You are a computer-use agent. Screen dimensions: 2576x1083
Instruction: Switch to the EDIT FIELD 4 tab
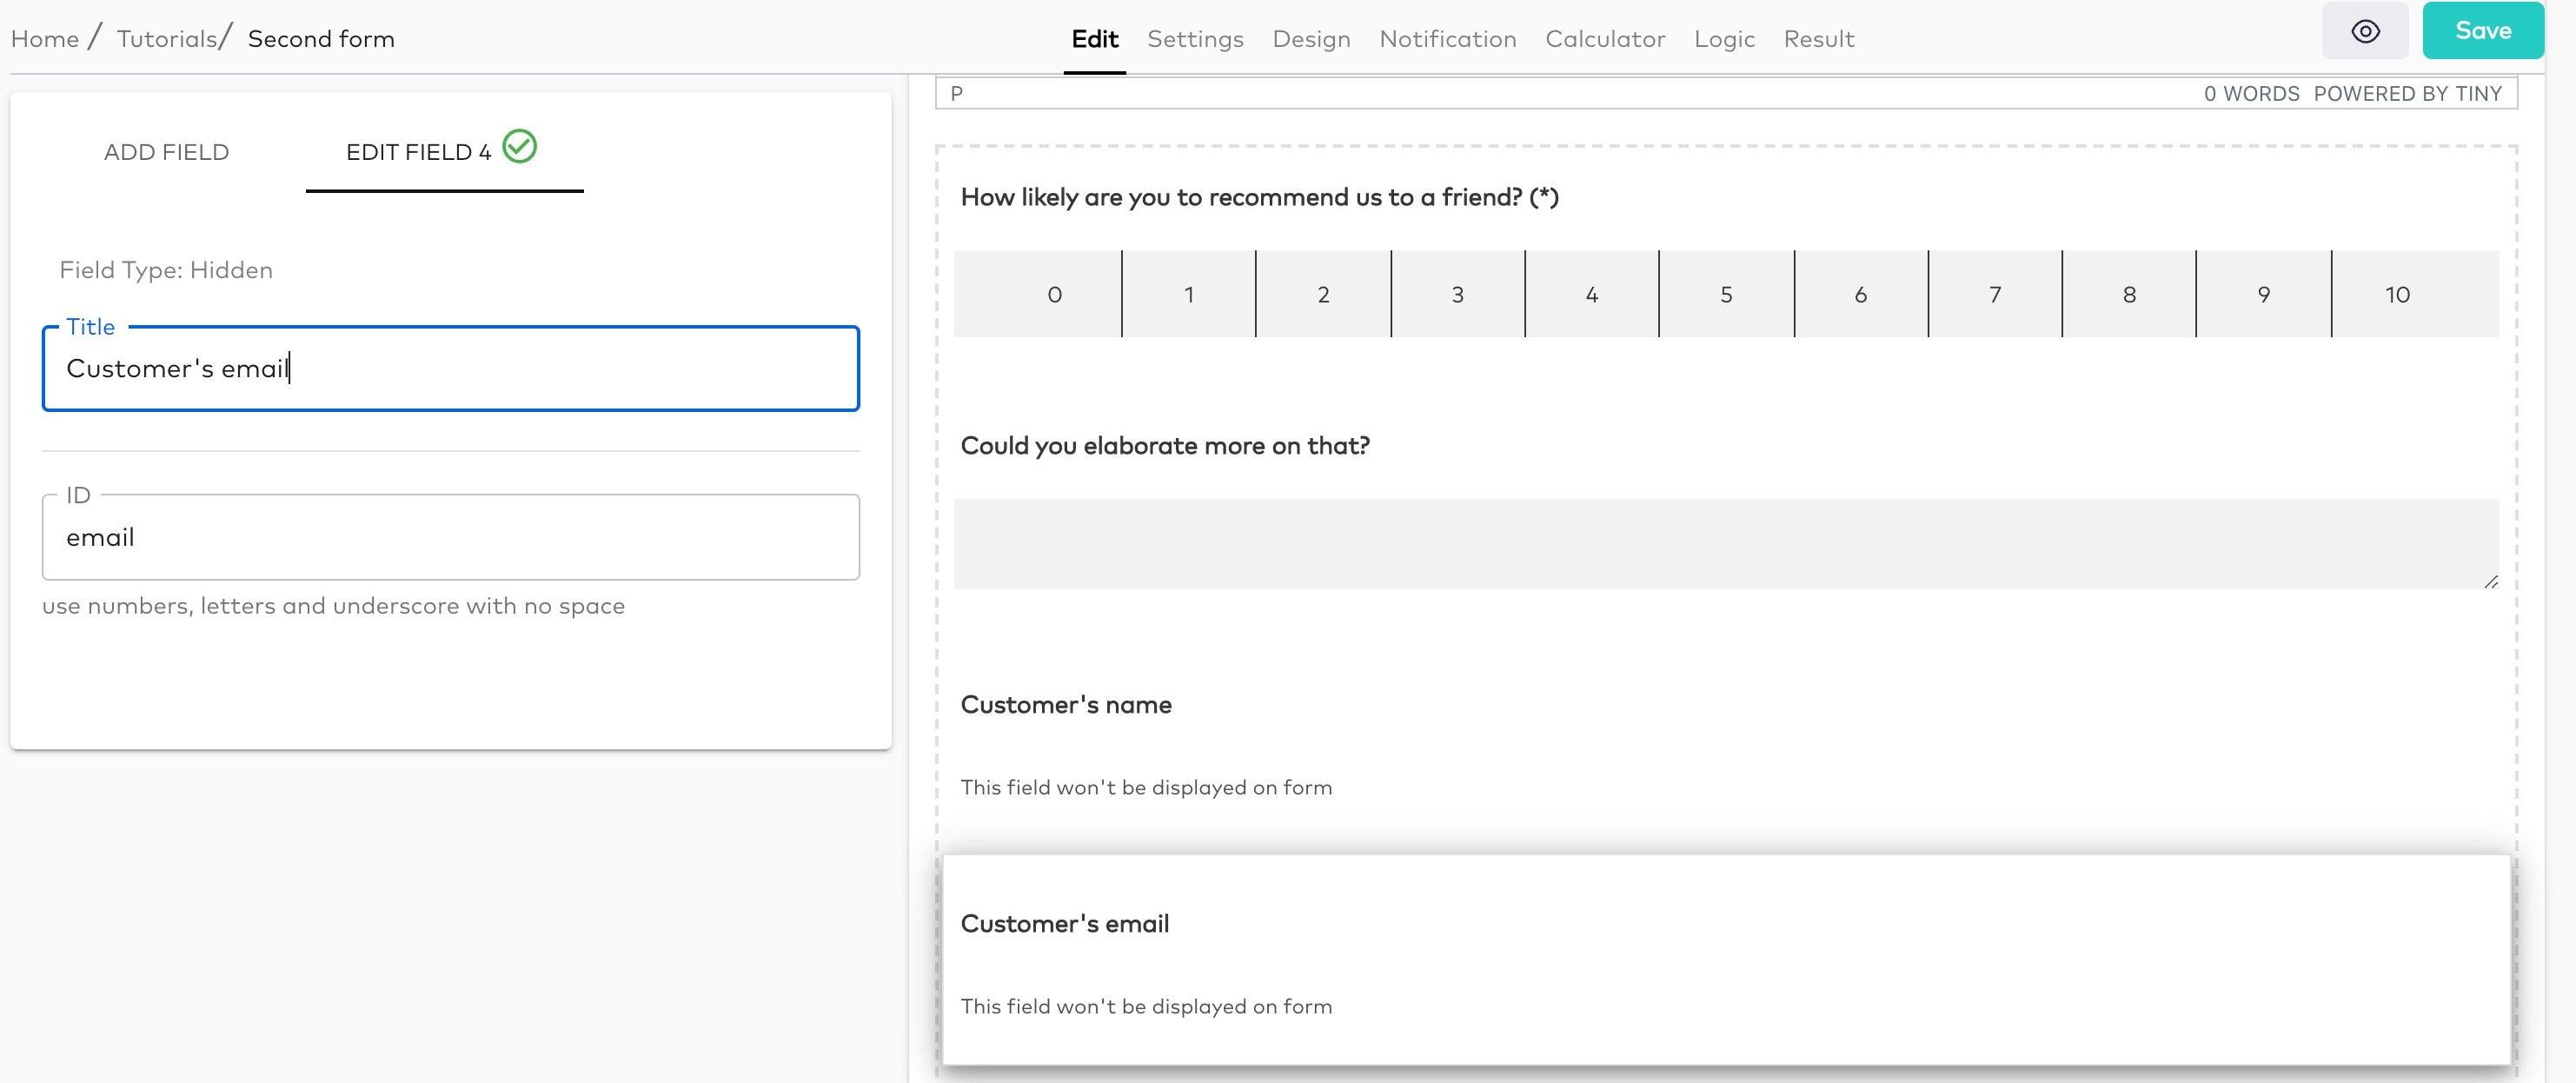pyautogui.click(x=418, y=152)
